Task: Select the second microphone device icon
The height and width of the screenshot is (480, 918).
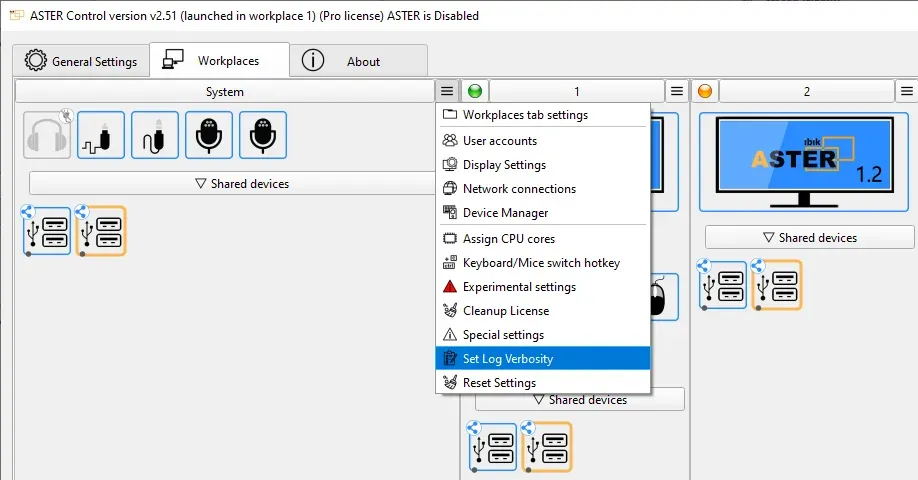Action: pos(263,135)
